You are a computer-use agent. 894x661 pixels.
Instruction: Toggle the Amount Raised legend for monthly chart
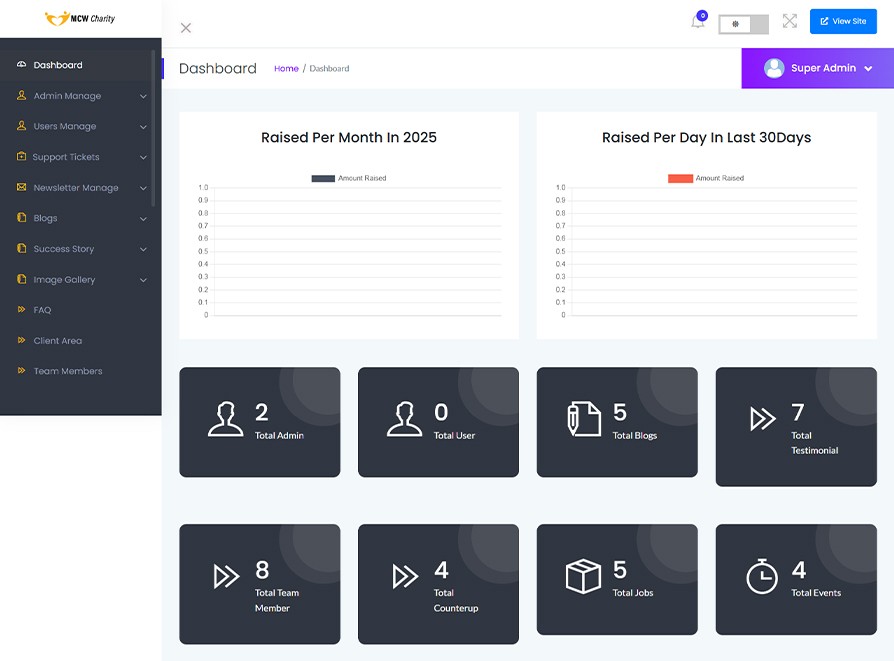point(348,178)
